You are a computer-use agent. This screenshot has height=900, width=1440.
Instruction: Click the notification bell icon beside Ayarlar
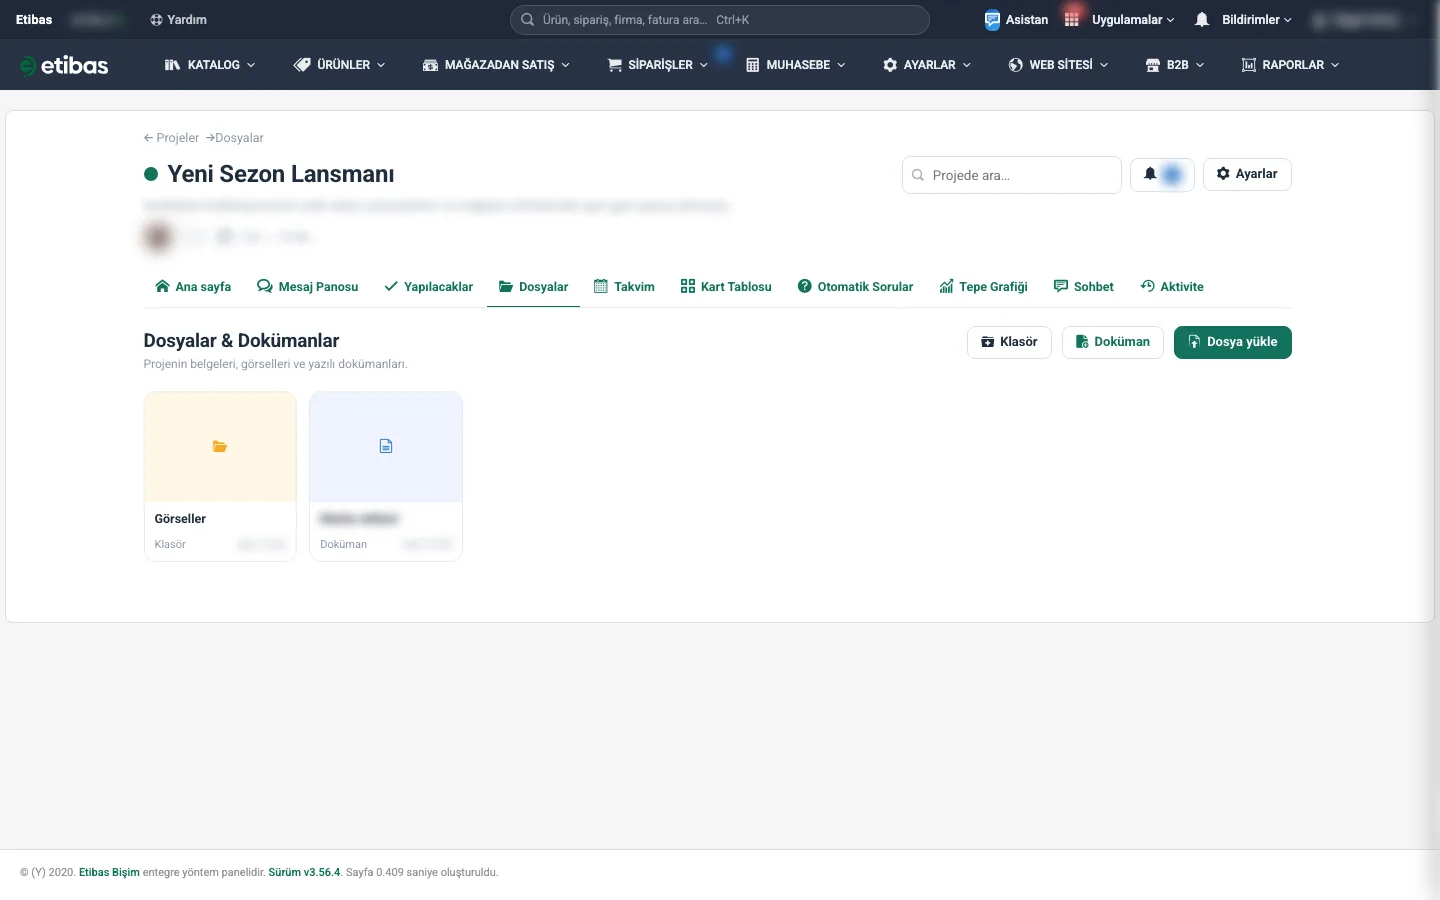coord(1150,174)
